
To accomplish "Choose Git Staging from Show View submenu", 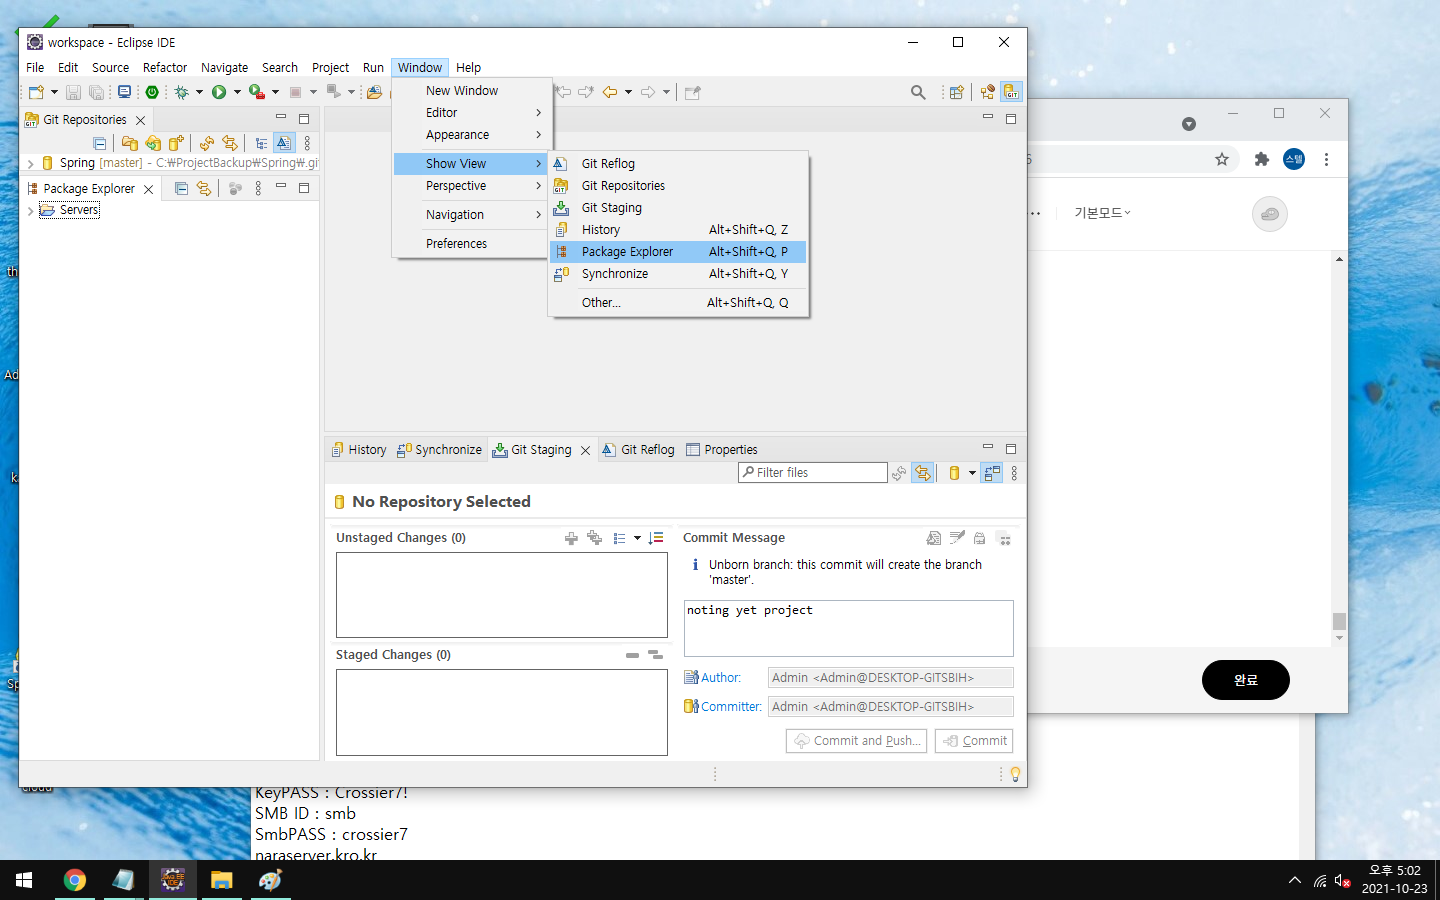I will [x=678, y=208].
